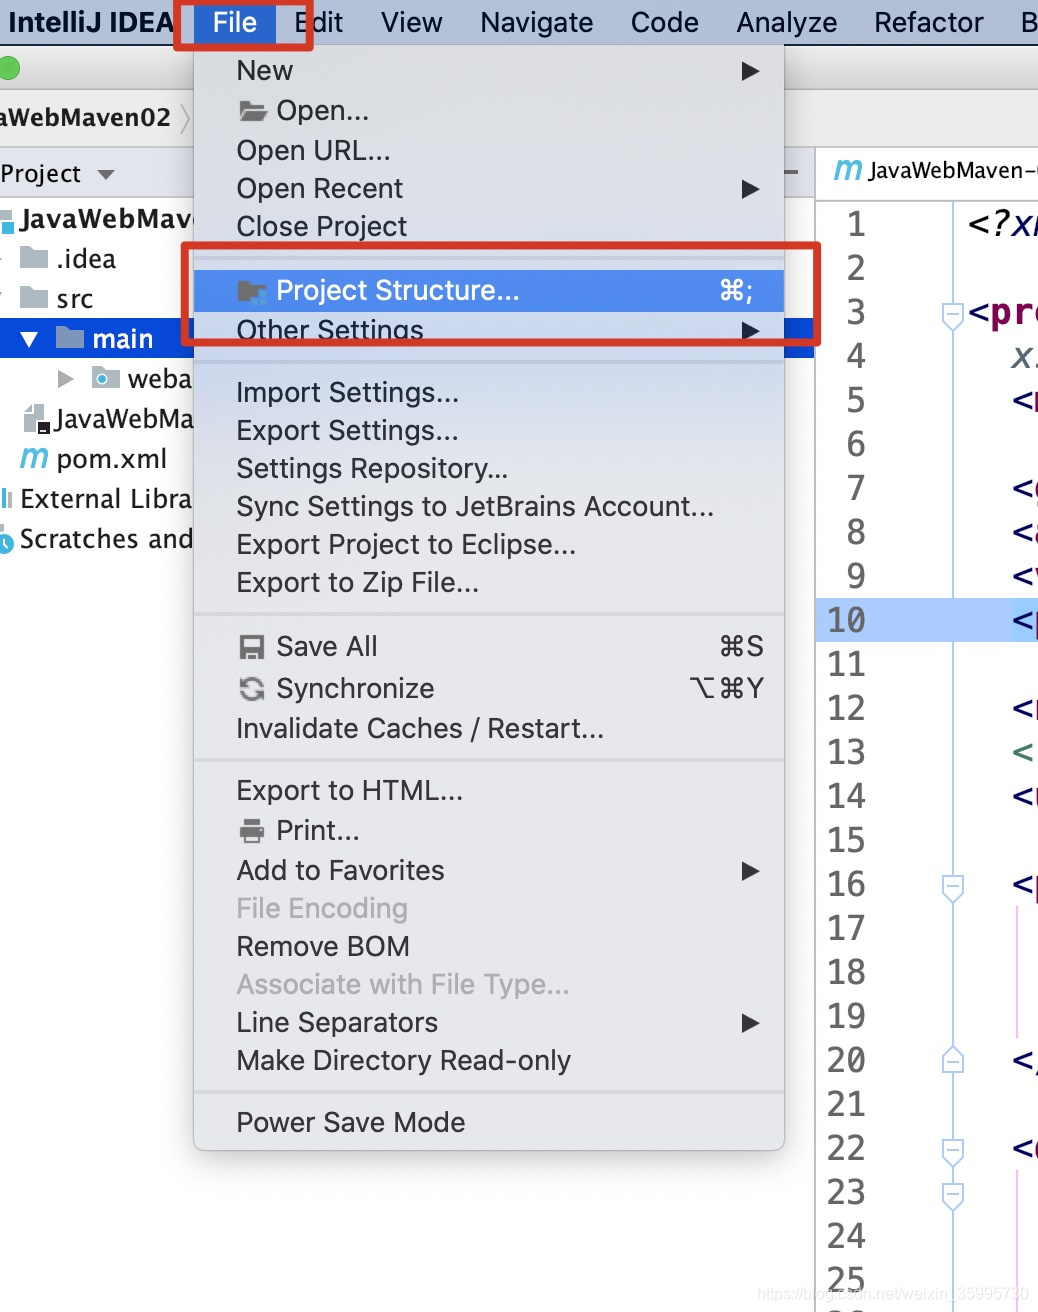Expand the Other Settings submenu
Image resolution: width=1038 pixels, height=1312 pixels.
(488, 330)
